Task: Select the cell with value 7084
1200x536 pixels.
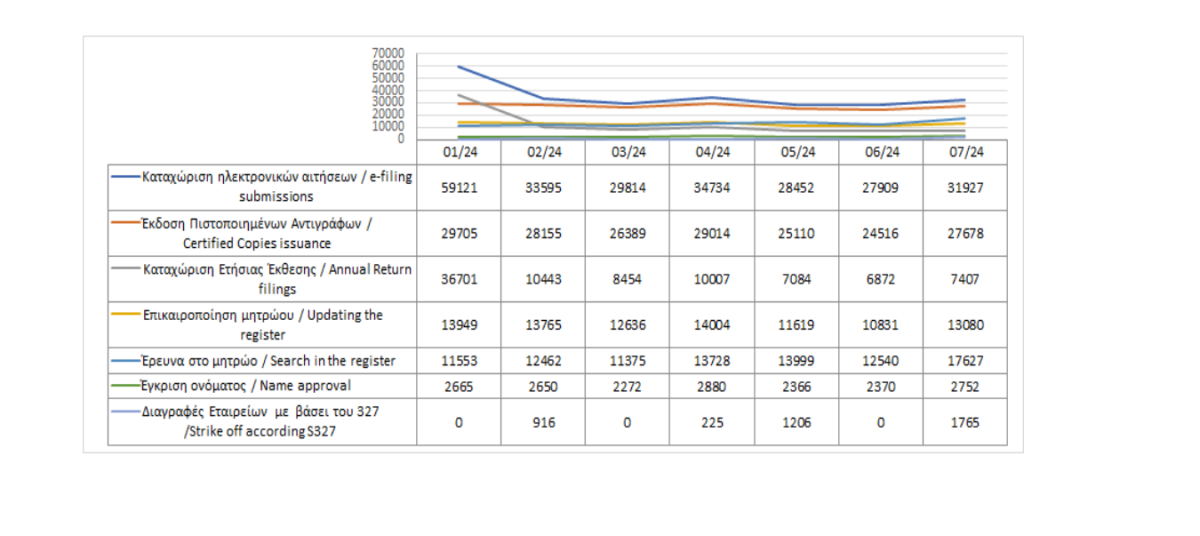Action: 796,279
